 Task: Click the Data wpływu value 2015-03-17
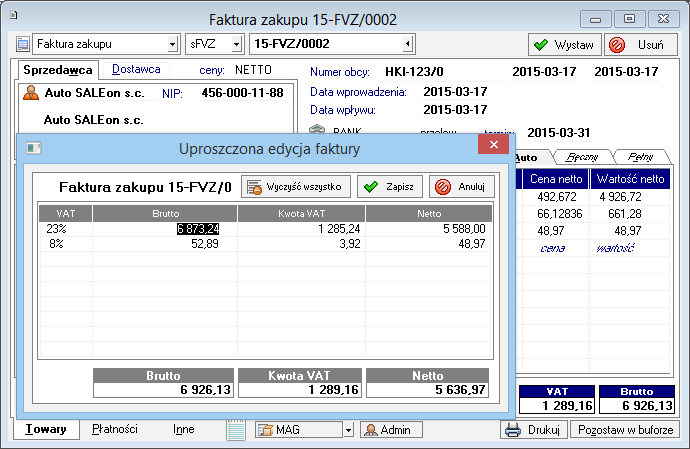pyautogui.click(x=455, y=110)
